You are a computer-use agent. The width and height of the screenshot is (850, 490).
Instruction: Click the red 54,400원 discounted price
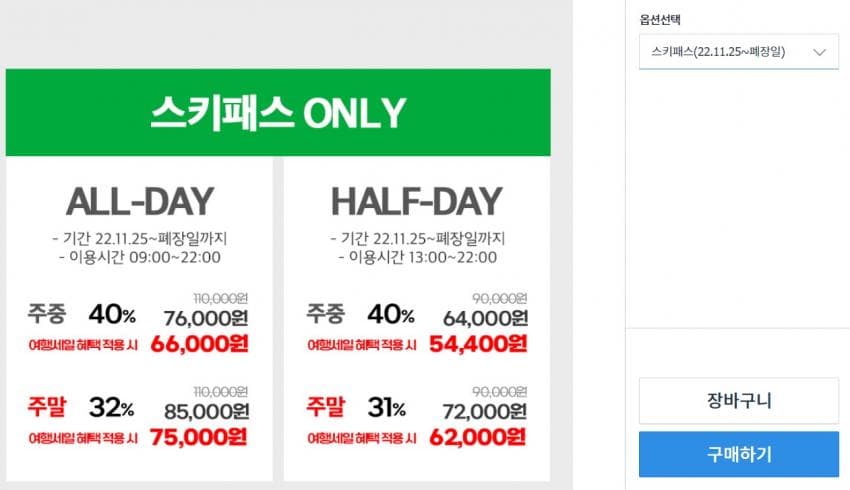click(477, 345)
